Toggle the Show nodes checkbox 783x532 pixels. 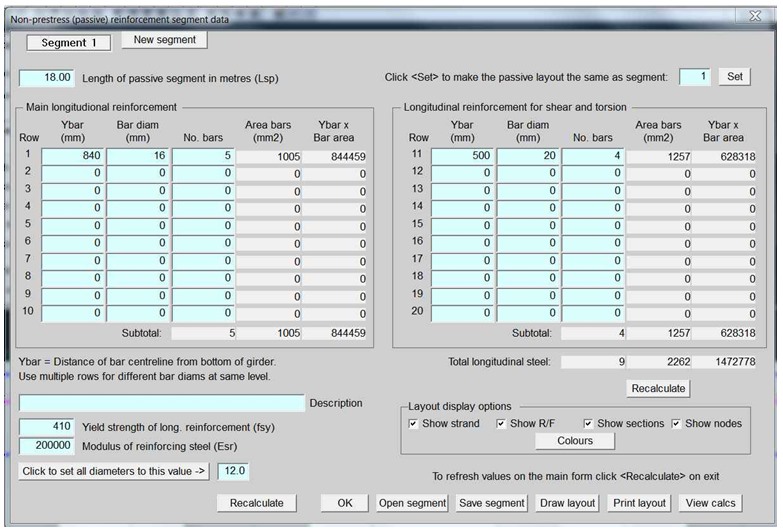(x=676, y=424)
